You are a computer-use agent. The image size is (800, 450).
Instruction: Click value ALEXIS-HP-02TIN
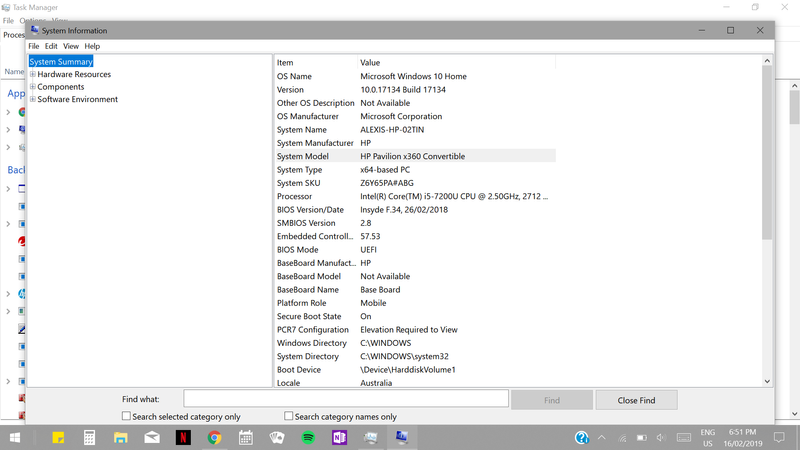tap(392, 130)
